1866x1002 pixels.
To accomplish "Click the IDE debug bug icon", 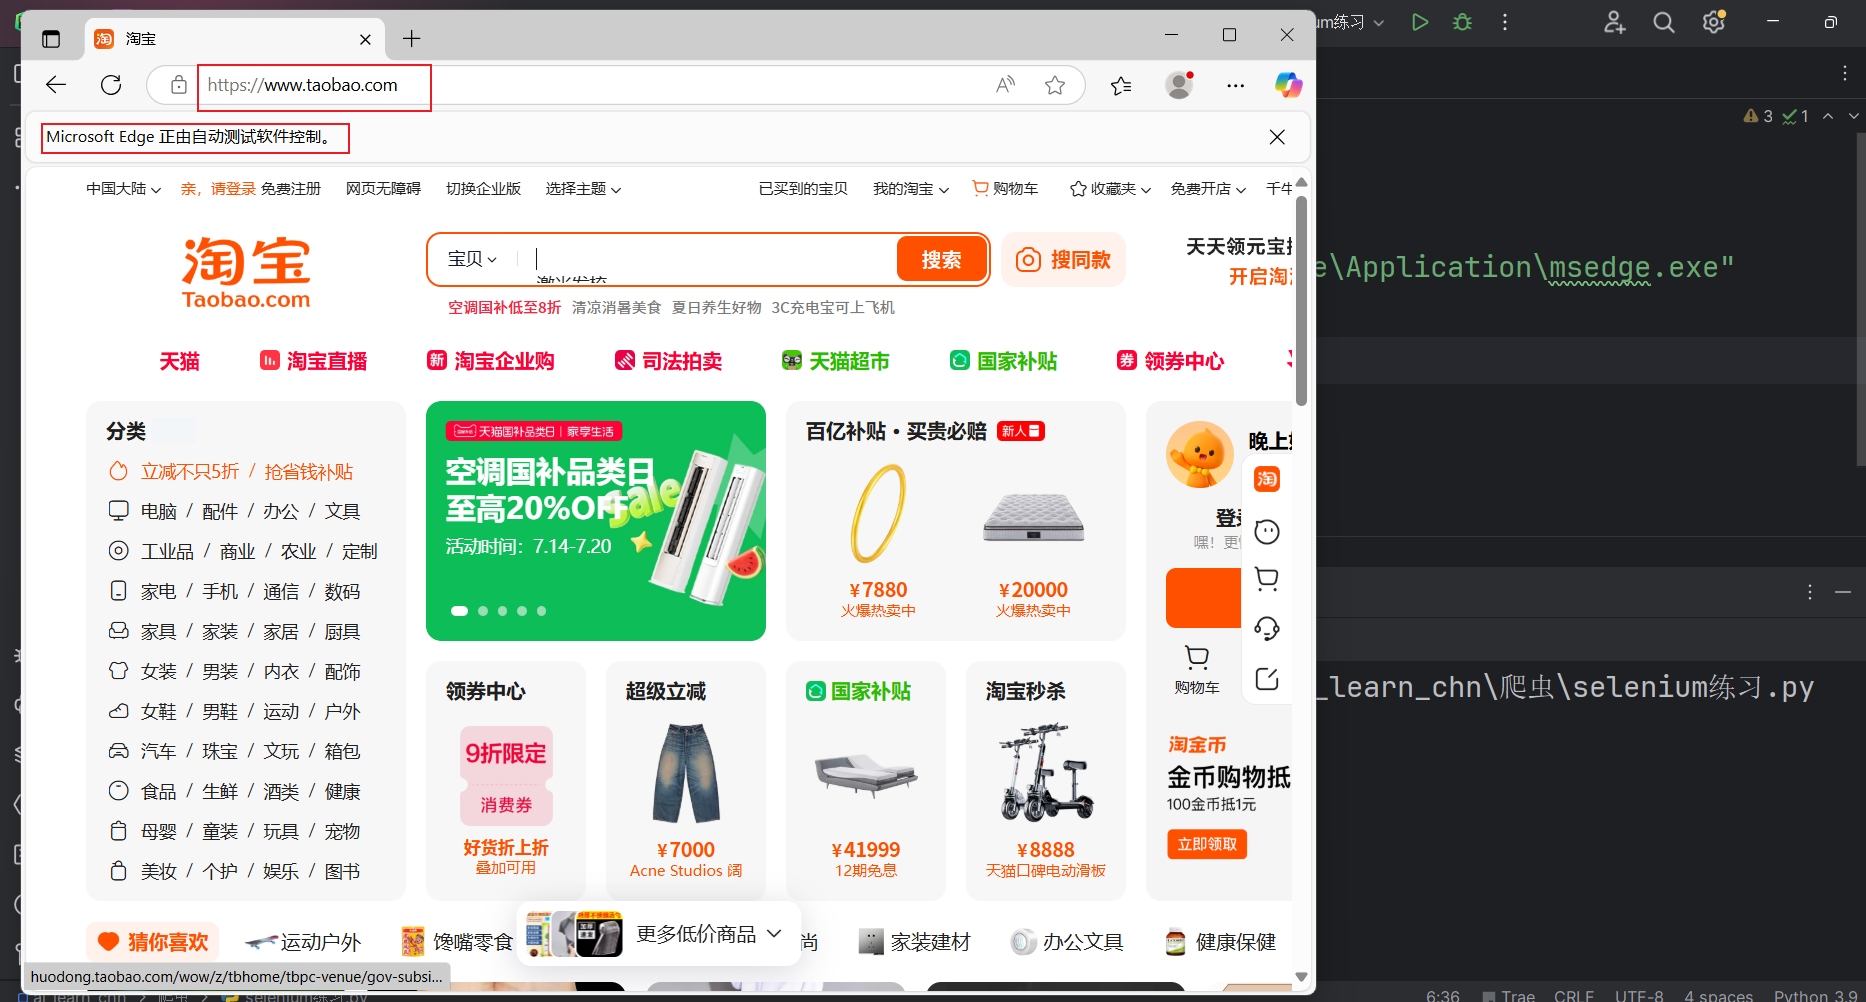I will (1462, 22).
